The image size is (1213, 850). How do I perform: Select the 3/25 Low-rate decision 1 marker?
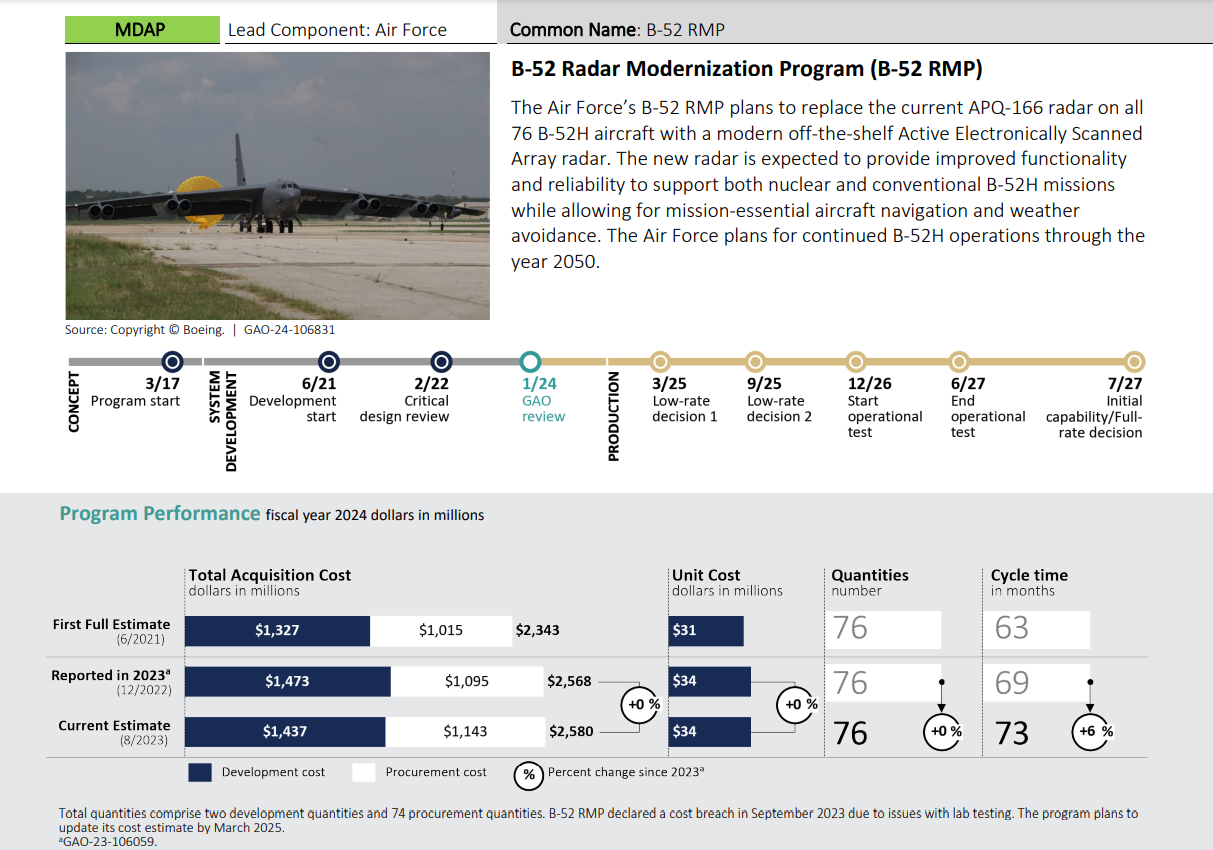point(660,362)
